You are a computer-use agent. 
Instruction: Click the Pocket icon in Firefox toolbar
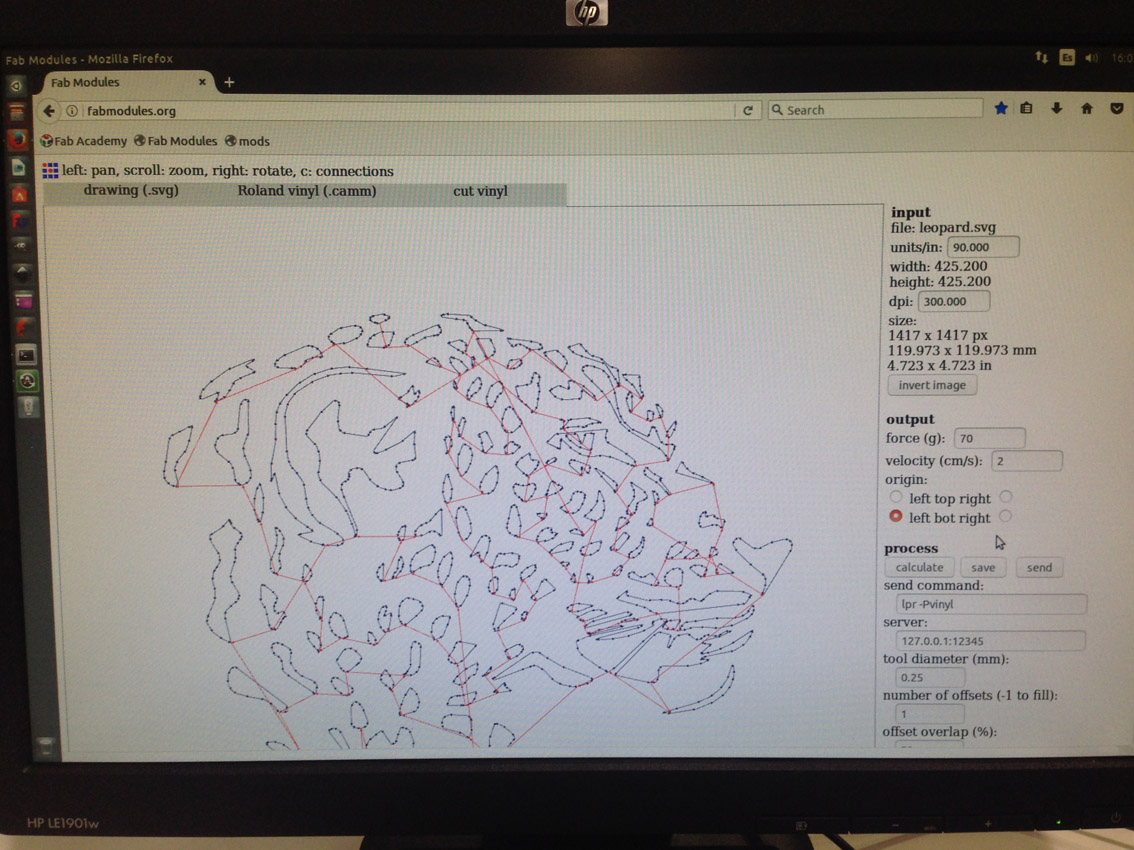[x=1117, y=109]
